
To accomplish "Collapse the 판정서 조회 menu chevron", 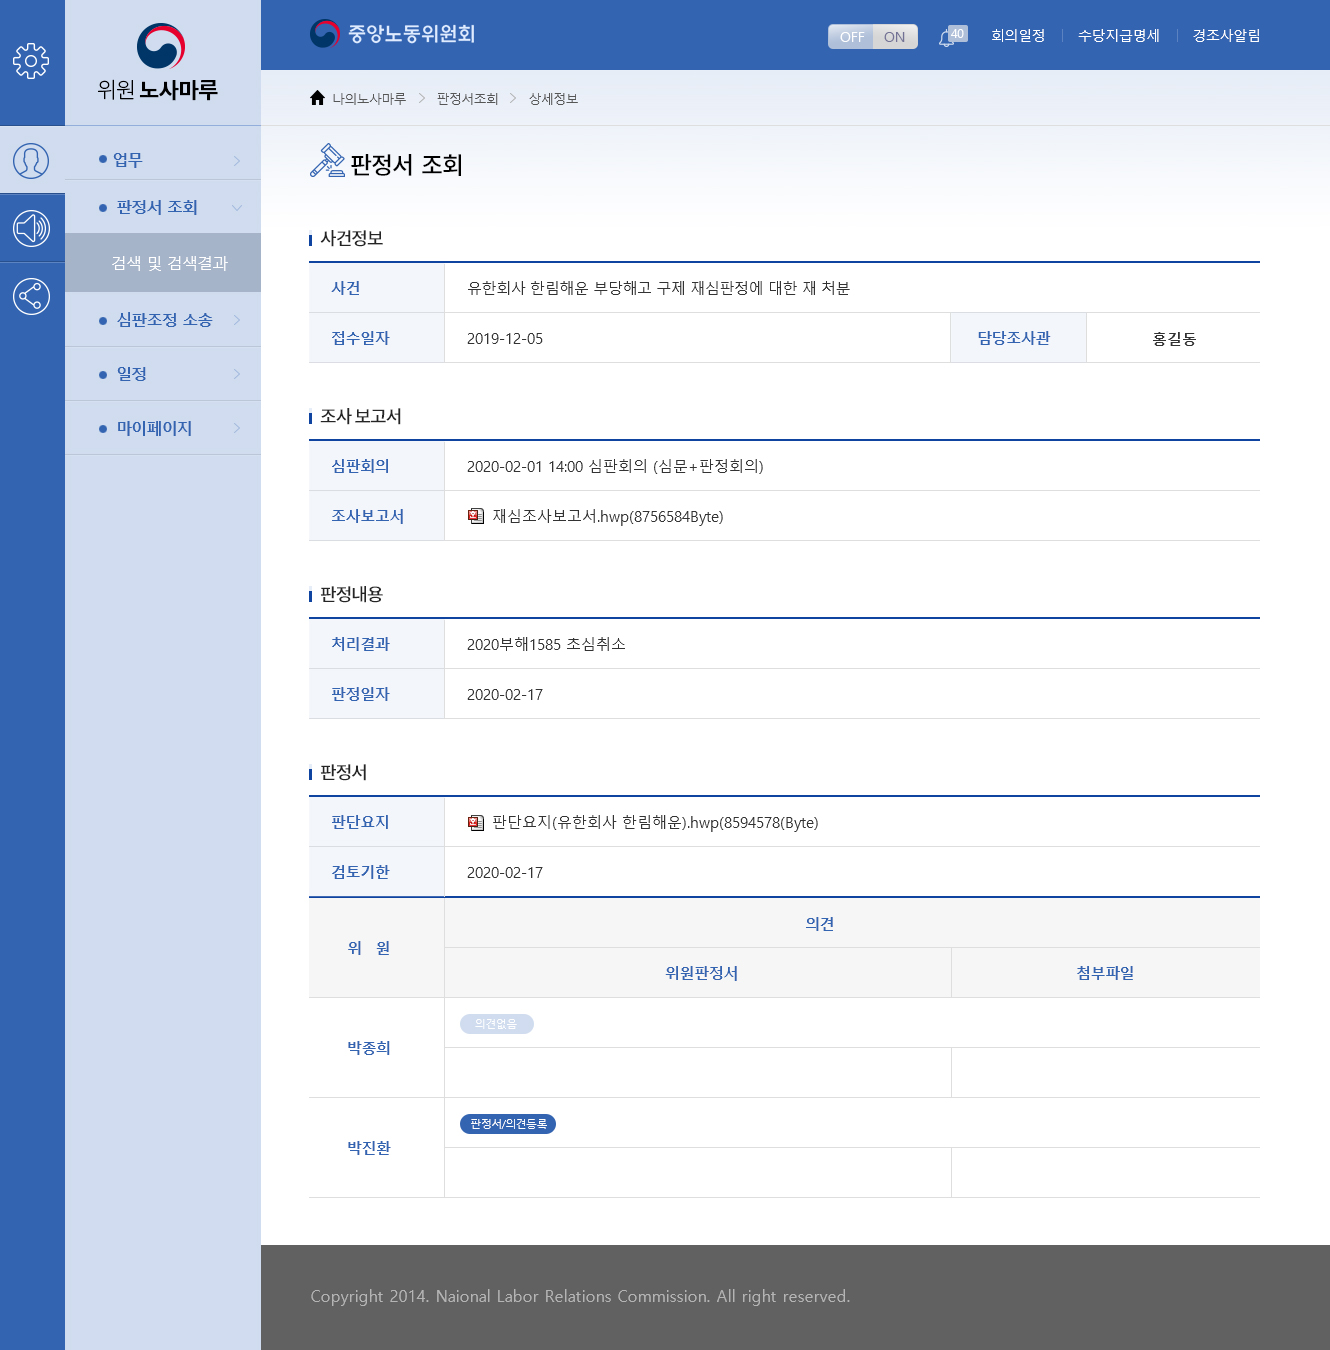I will click(237, 208).
